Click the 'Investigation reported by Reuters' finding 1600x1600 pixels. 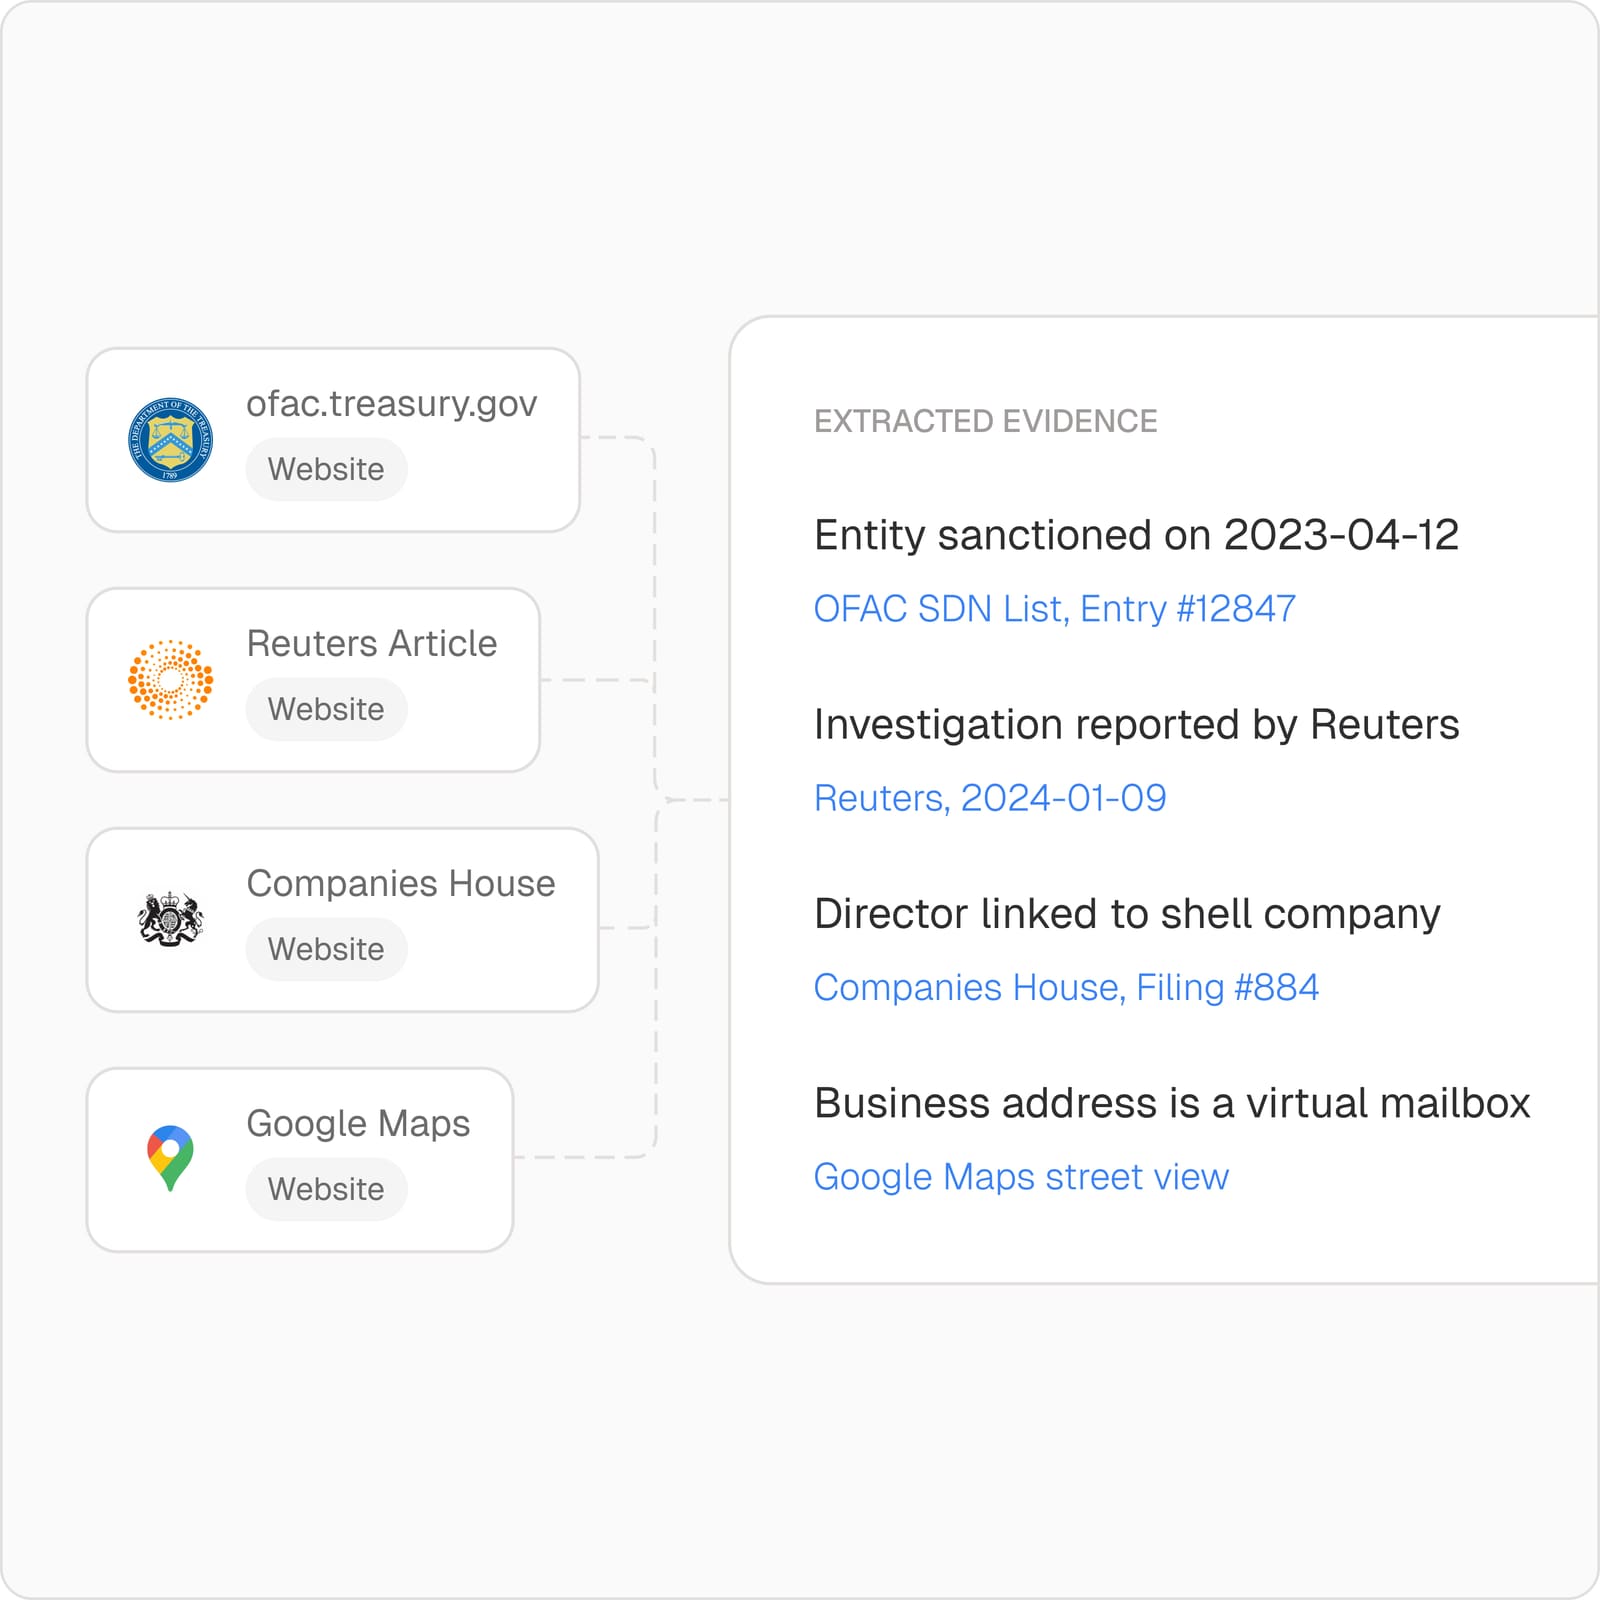click(1136, 725)
